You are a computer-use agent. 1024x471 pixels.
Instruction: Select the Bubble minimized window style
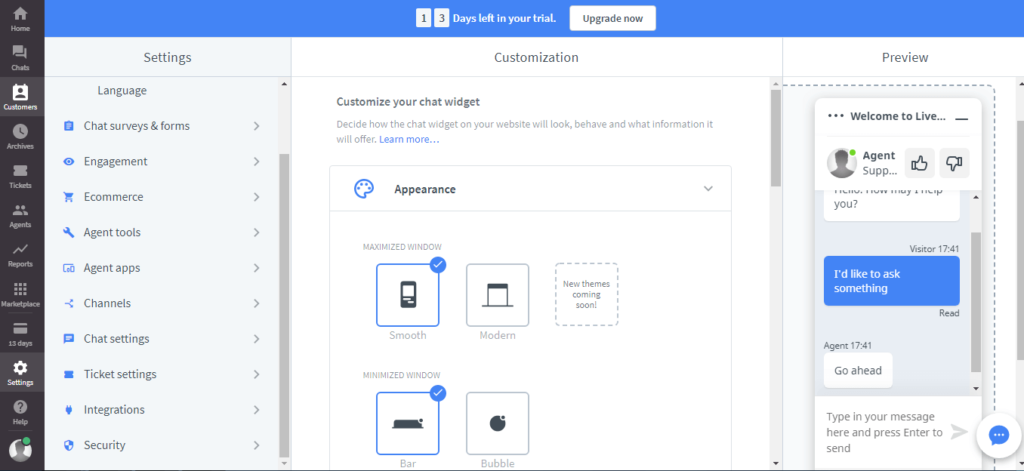[x=498, y=423]
